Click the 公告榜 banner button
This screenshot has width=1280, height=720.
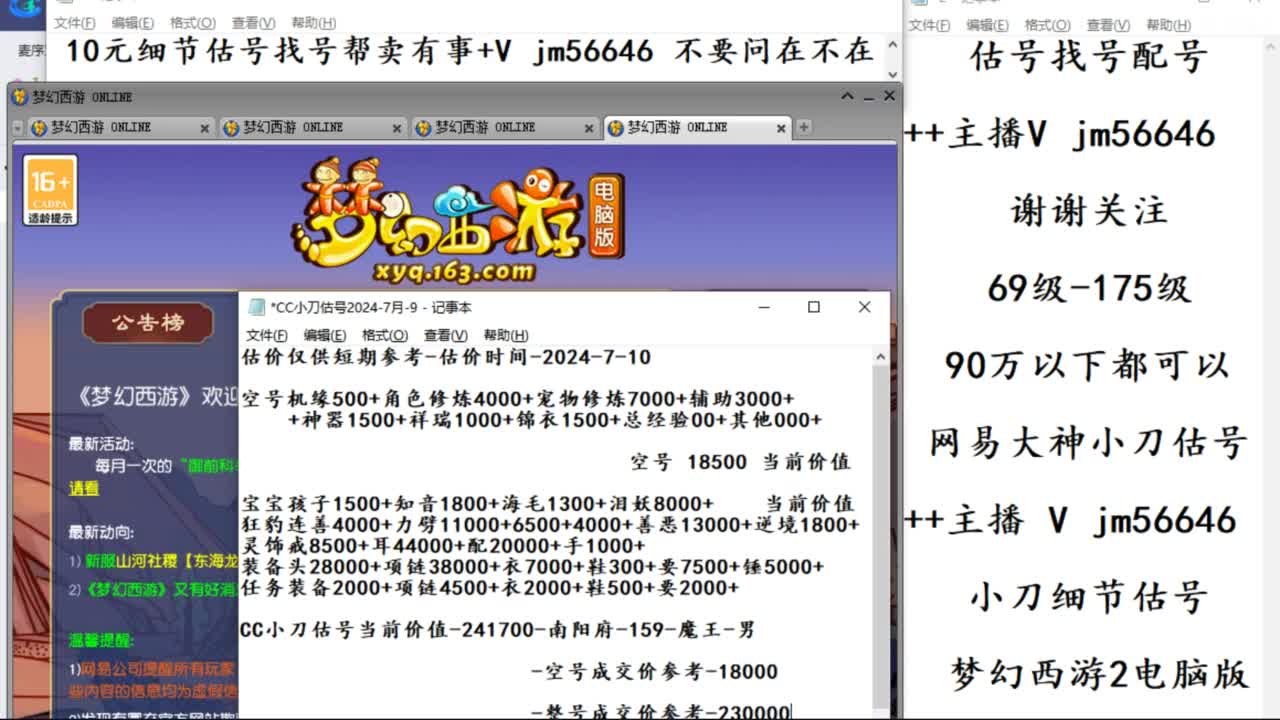pos(148,323)
